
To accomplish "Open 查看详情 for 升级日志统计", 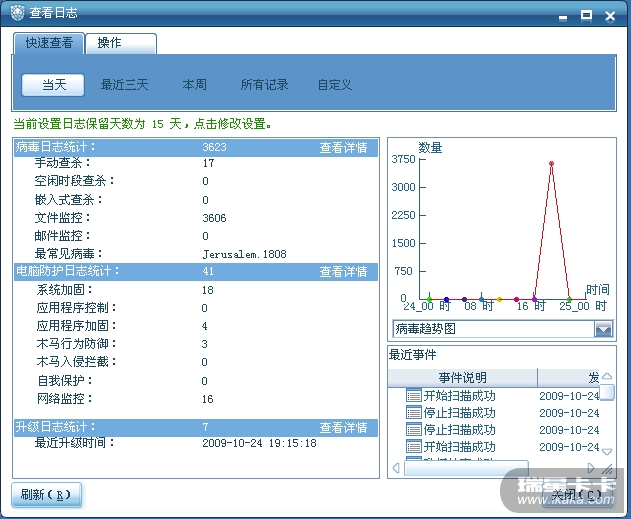I will [343, 428].
